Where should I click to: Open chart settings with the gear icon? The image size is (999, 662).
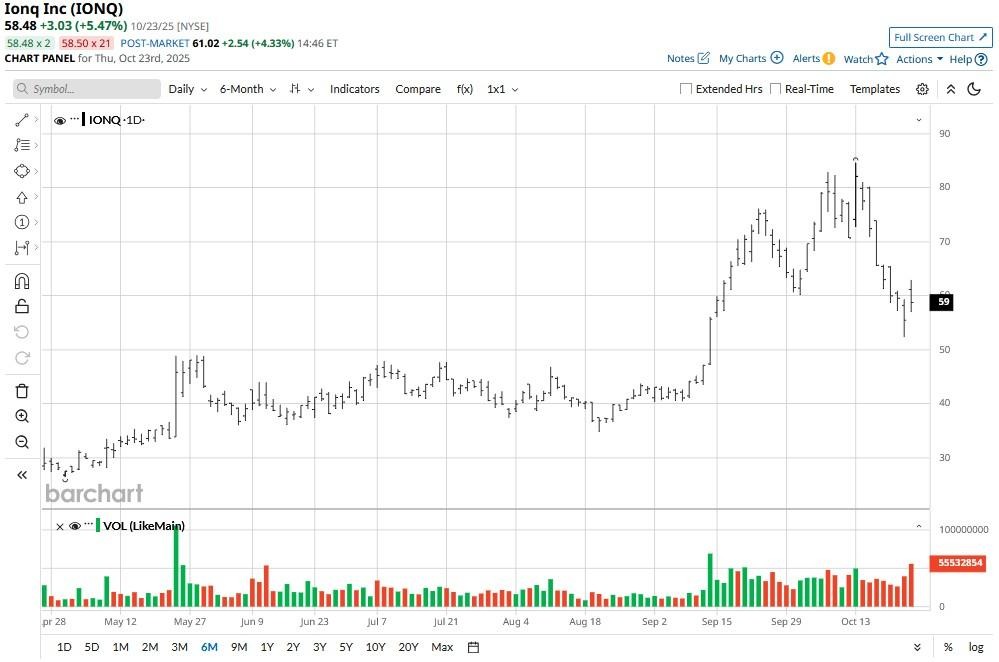[x=922, y=89]
